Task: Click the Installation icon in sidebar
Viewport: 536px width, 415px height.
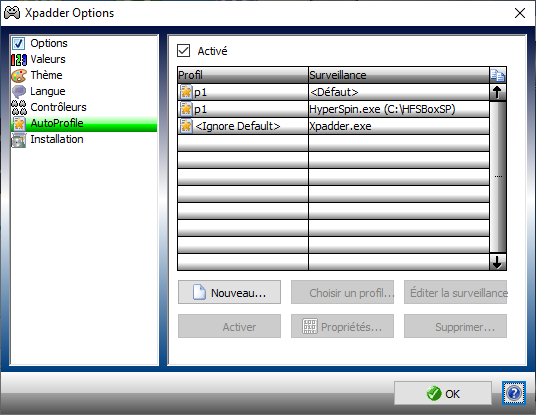Action: point(18,140)
